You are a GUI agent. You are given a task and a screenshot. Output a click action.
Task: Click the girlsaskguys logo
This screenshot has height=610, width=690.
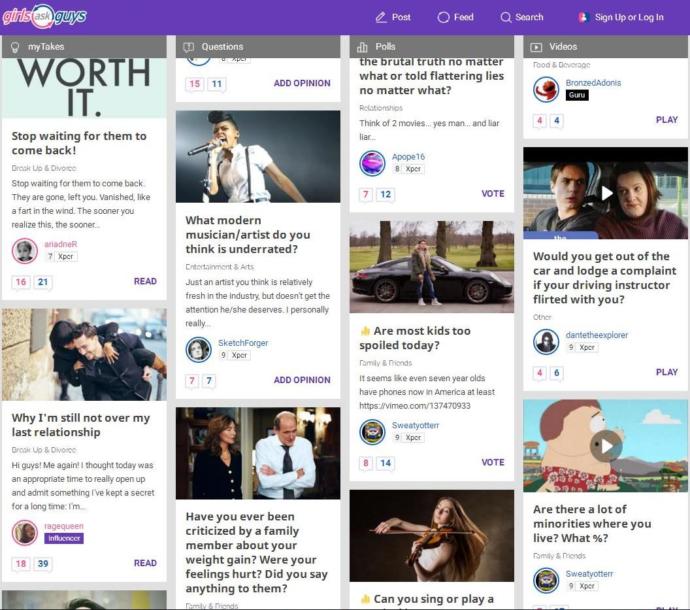[44, 17]
